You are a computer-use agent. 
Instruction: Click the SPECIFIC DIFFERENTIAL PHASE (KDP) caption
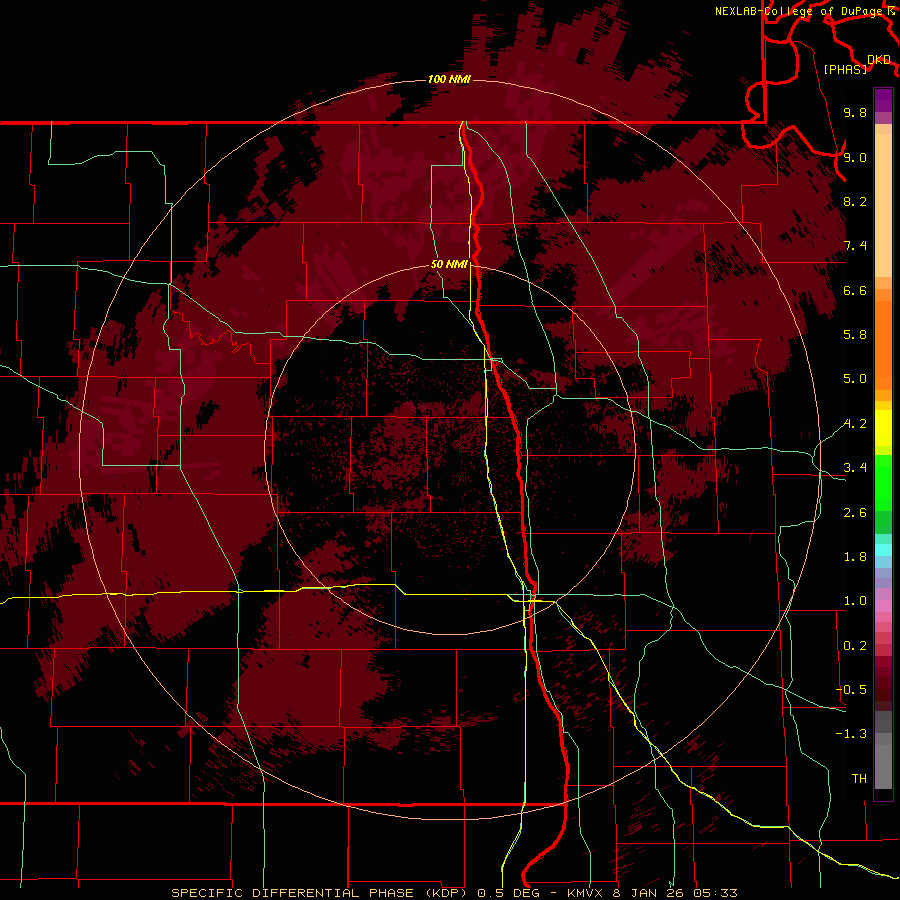tap(319, 893)
